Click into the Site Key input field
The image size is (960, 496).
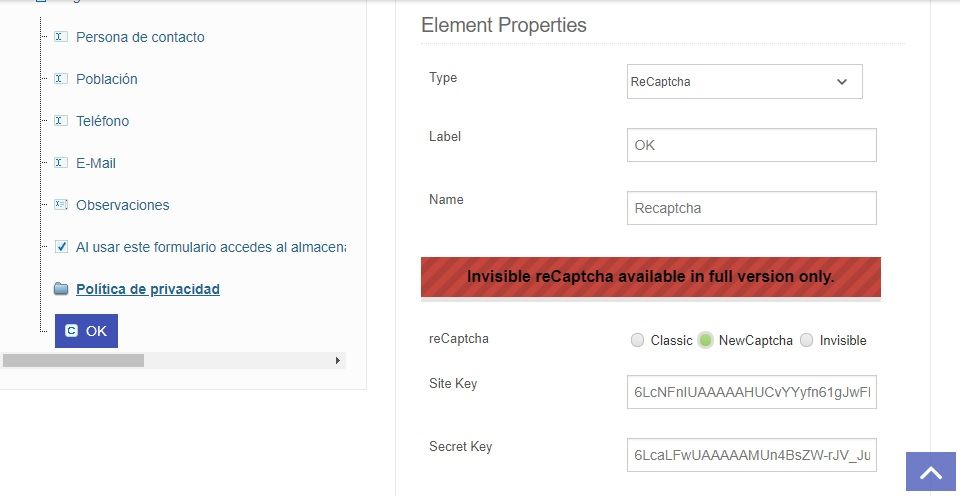(751, 392)
